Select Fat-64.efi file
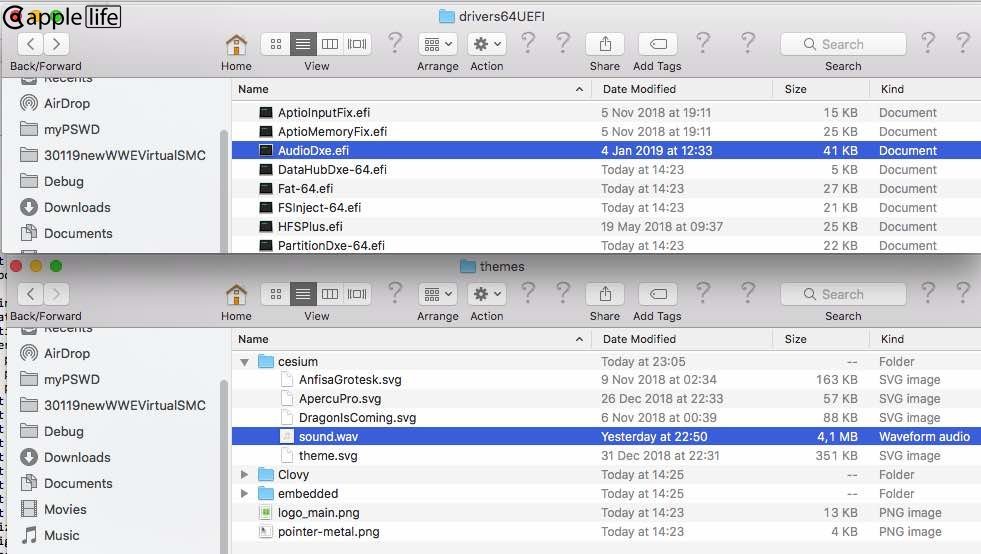 606,188
